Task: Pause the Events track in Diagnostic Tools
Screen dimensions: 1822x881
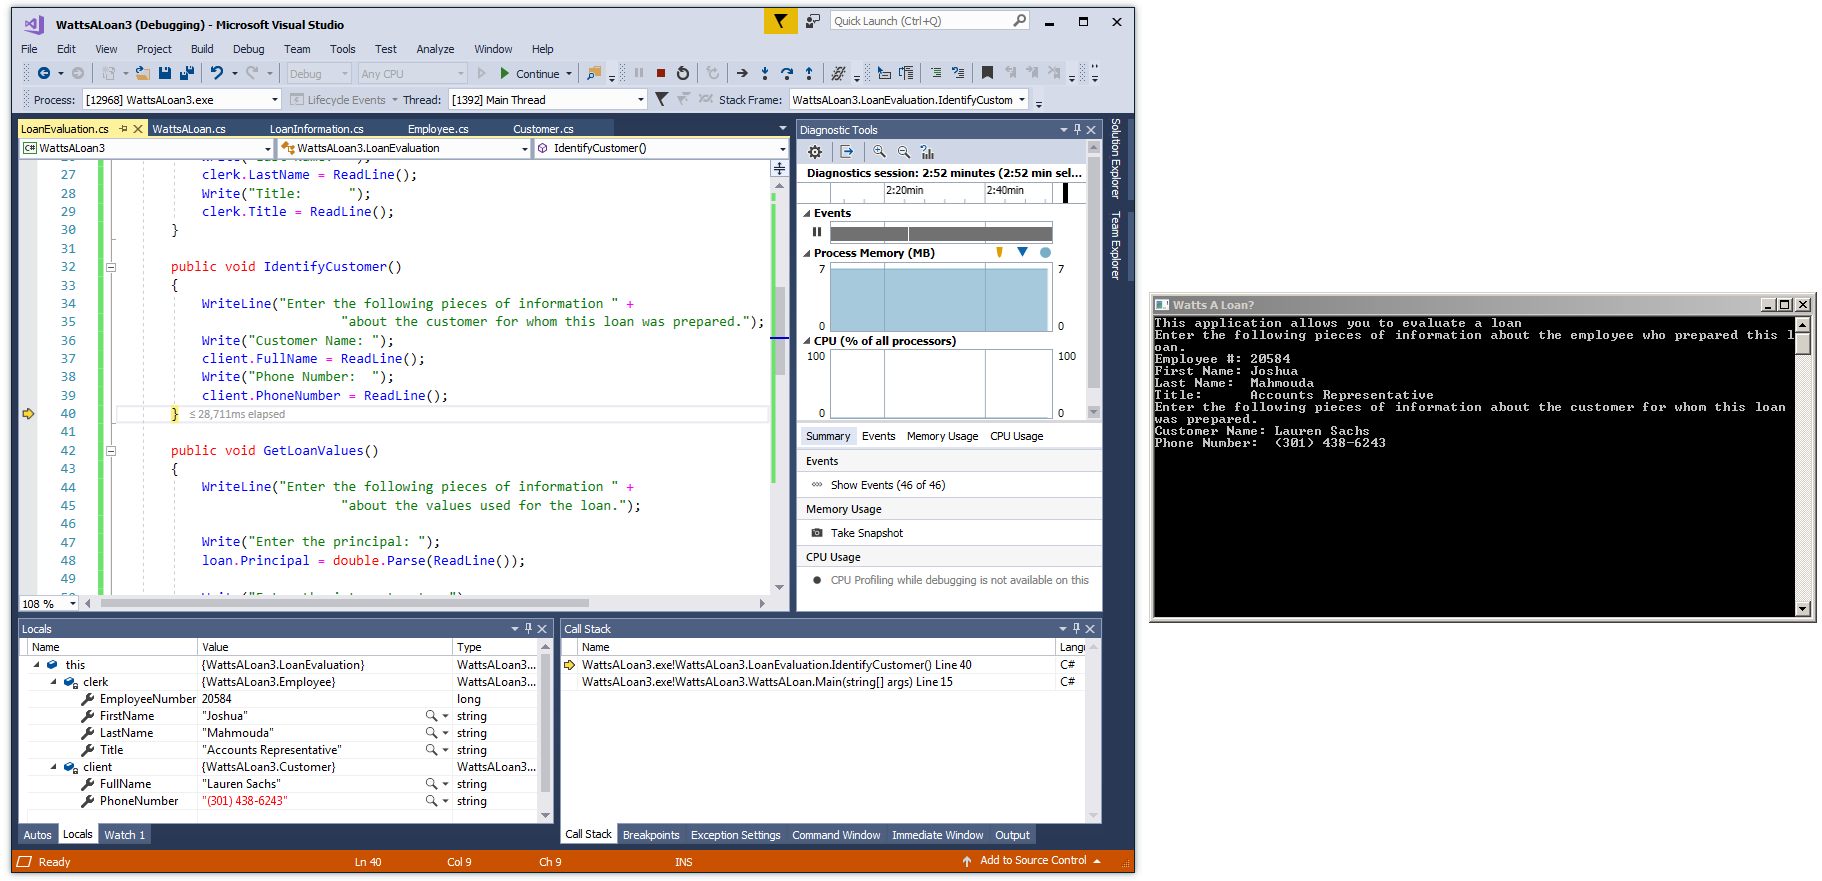Action: click(x=817, y=232)
